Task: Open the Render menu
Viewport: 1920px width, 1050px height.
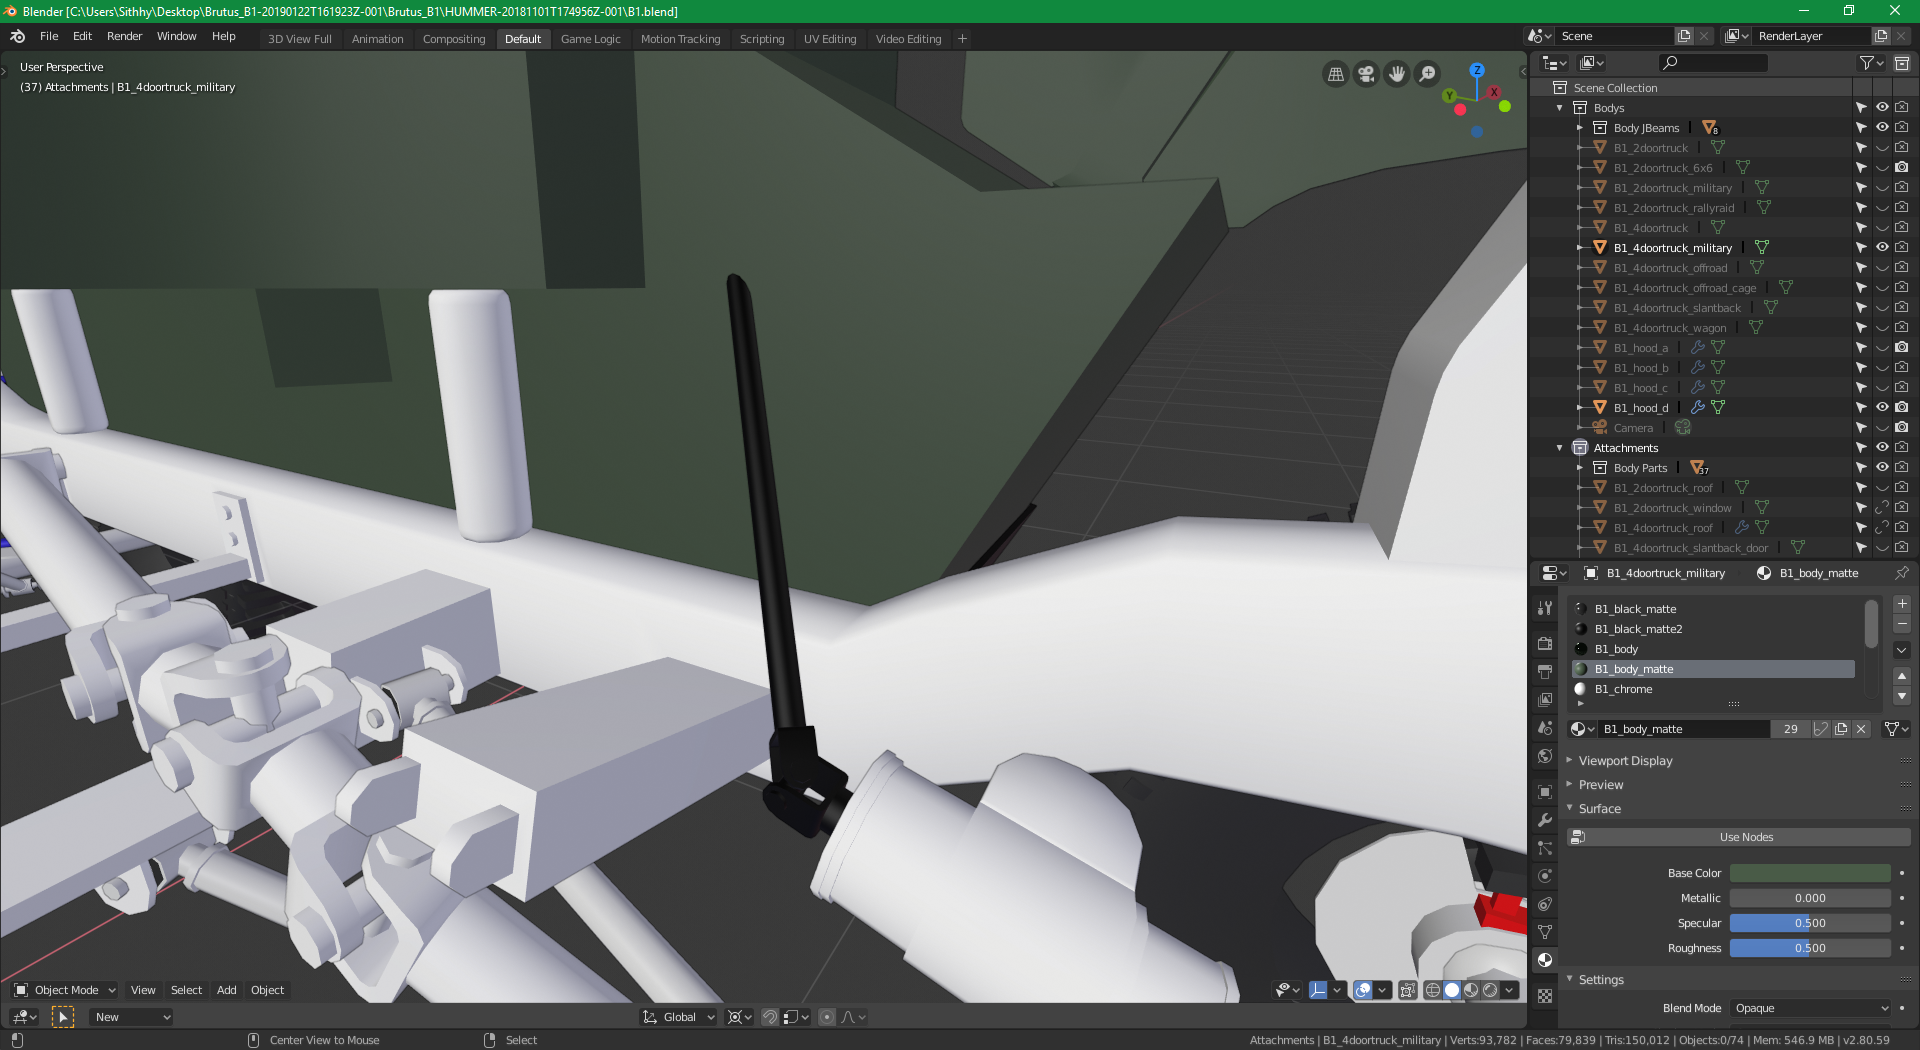Action: (124, 36)
